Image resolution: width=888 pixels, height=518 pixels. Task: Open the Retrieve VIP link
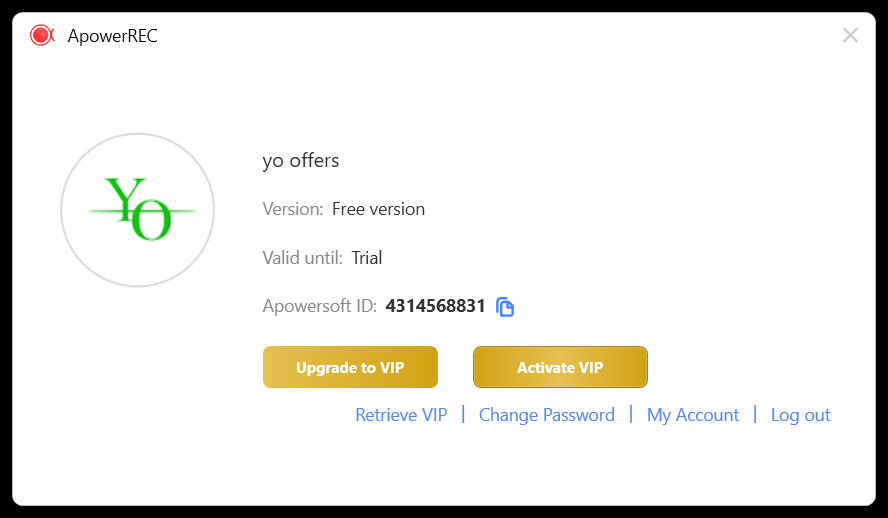pyautogui.click(x=401, y=415)
